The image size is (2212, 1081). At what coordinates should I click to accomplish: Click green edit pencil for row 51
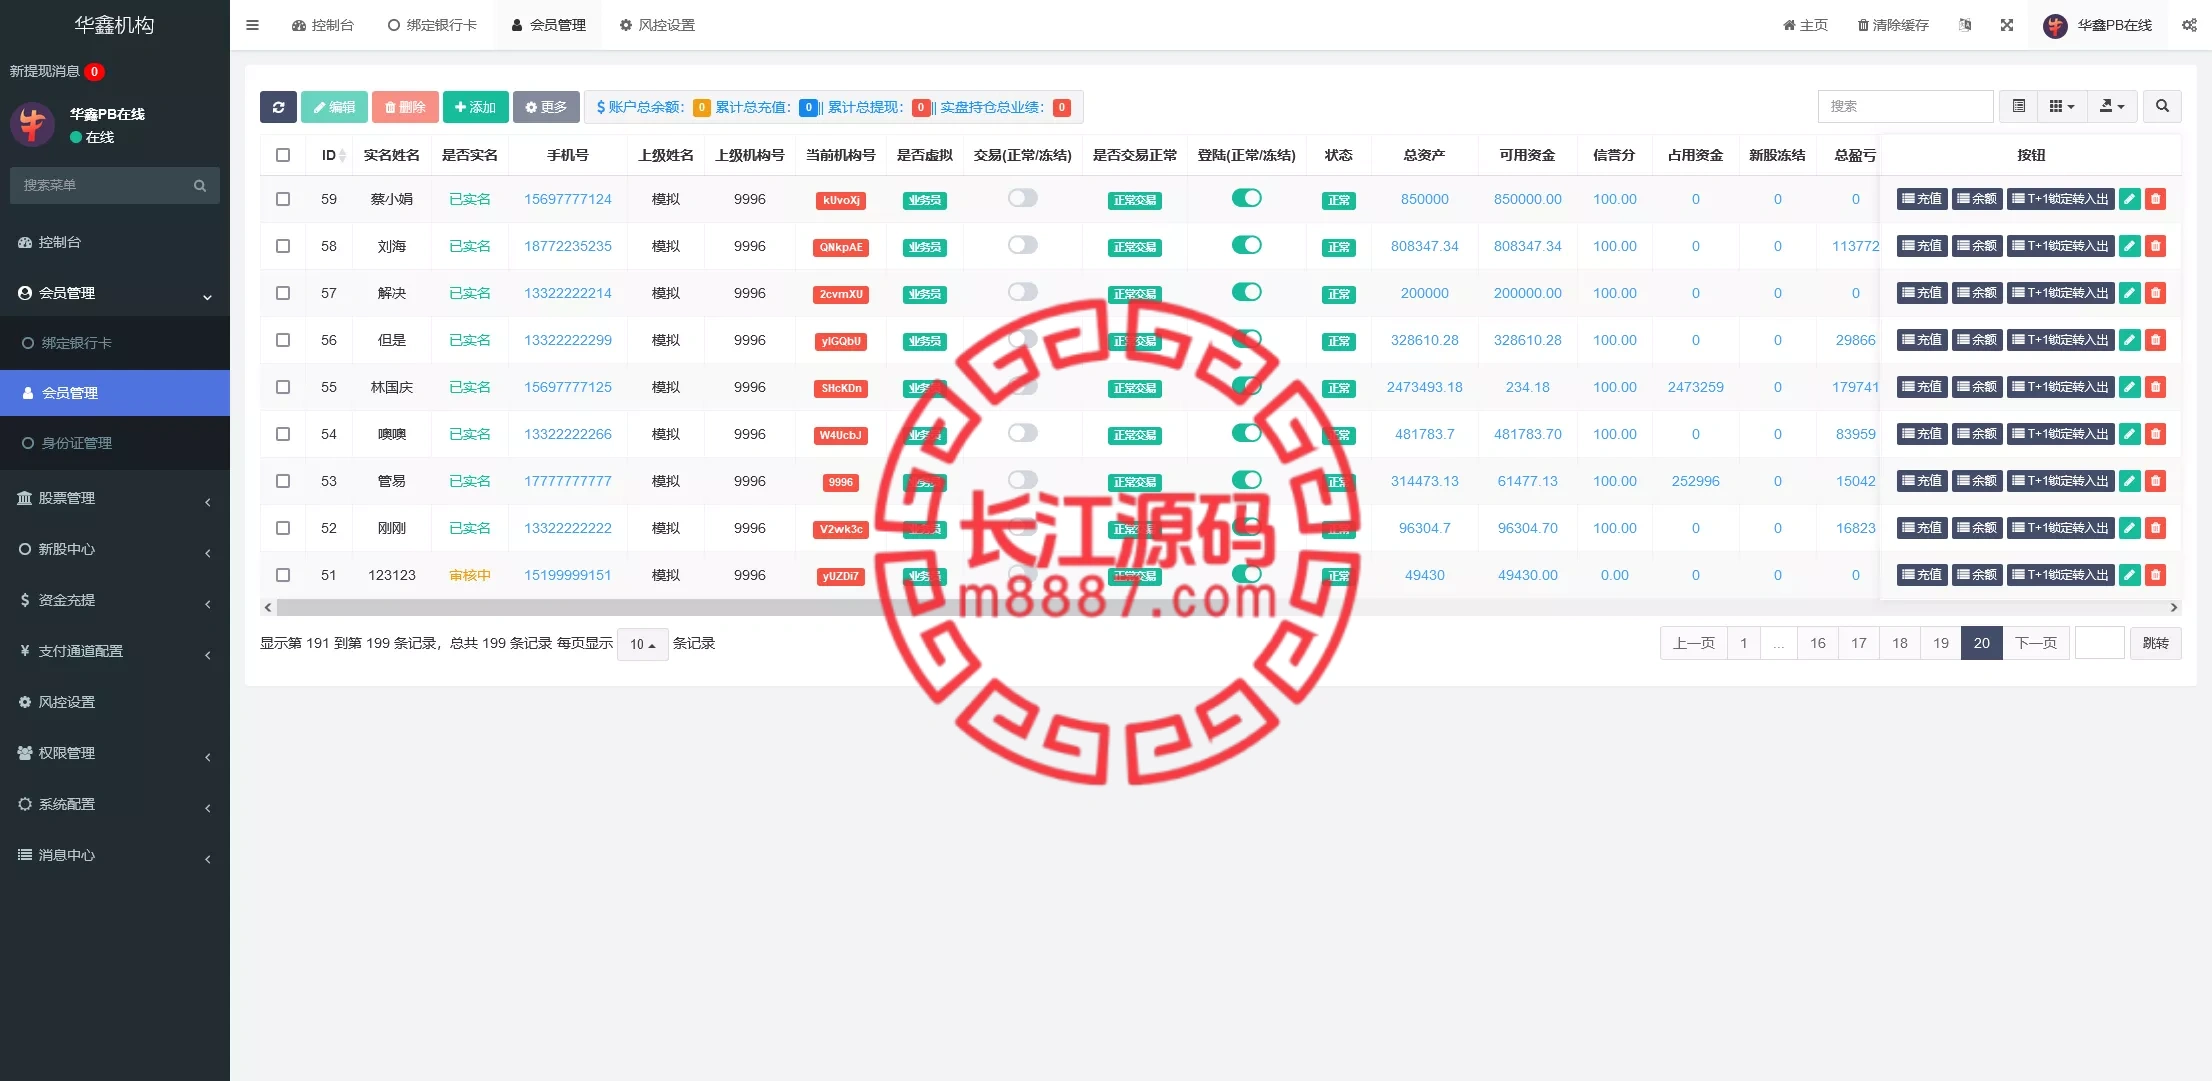coord(2130,575)
